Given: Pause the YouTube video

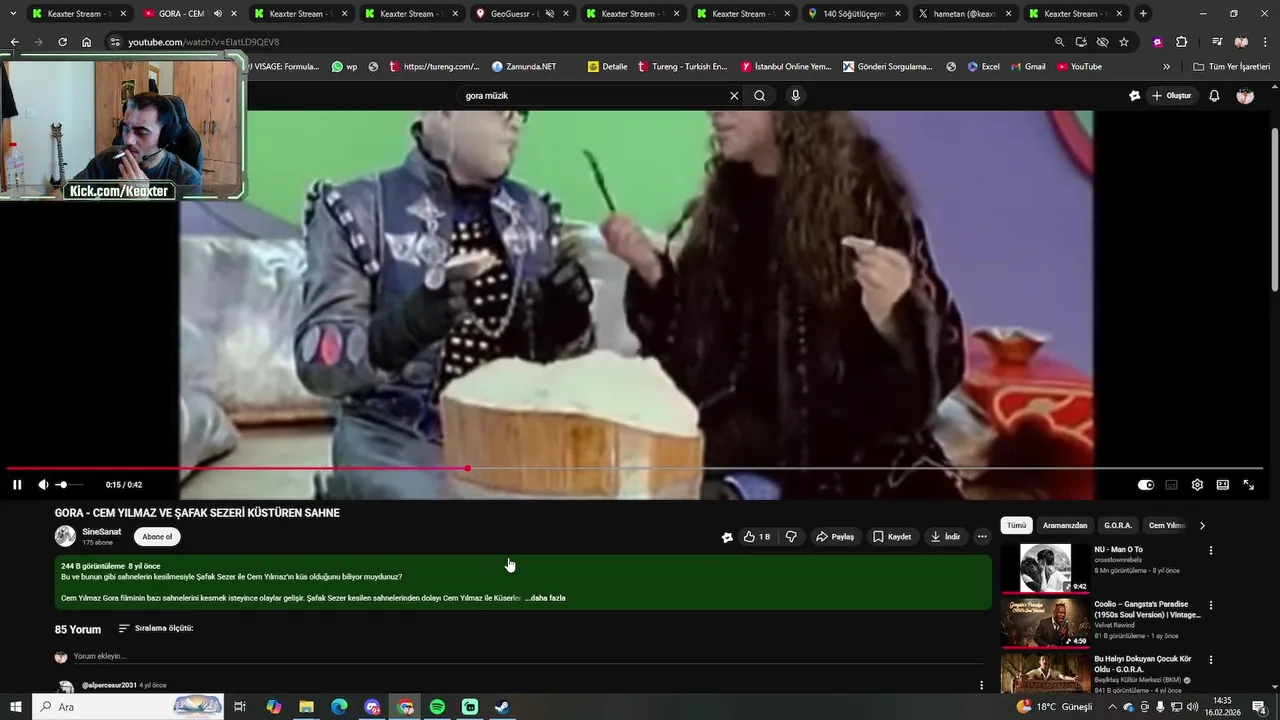Looking at the screenshot, I should pos(17,485).
